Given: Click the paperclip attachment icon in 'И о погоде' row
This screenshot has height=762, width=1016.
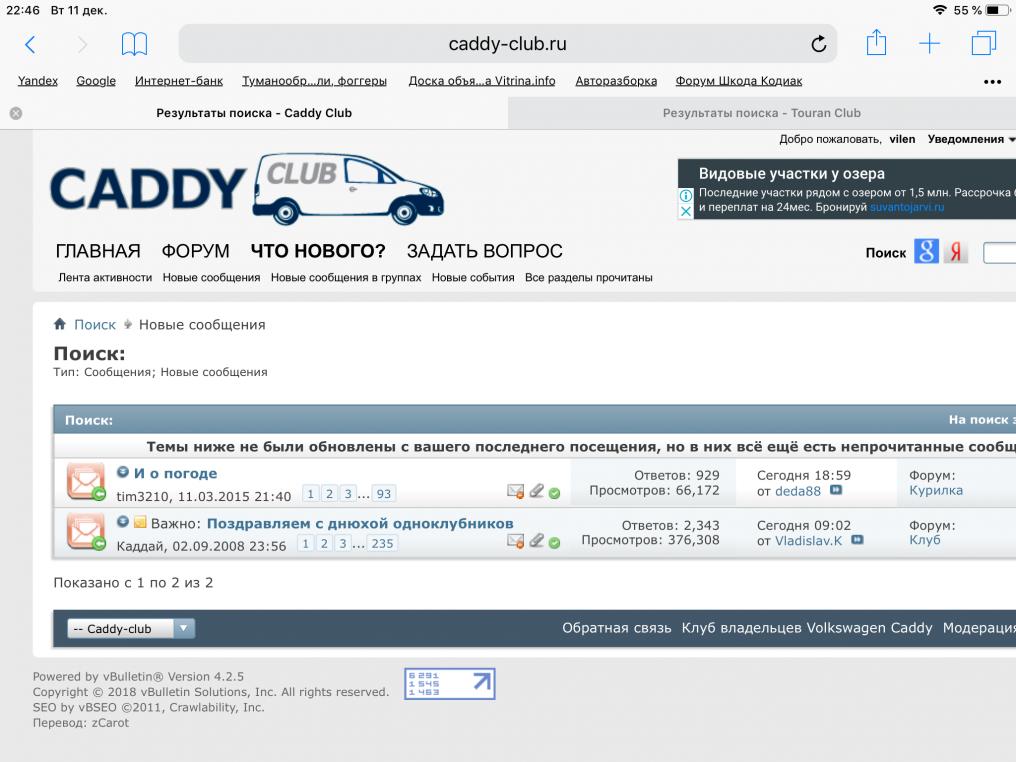Looking at the screenshot, I should 537,491.
